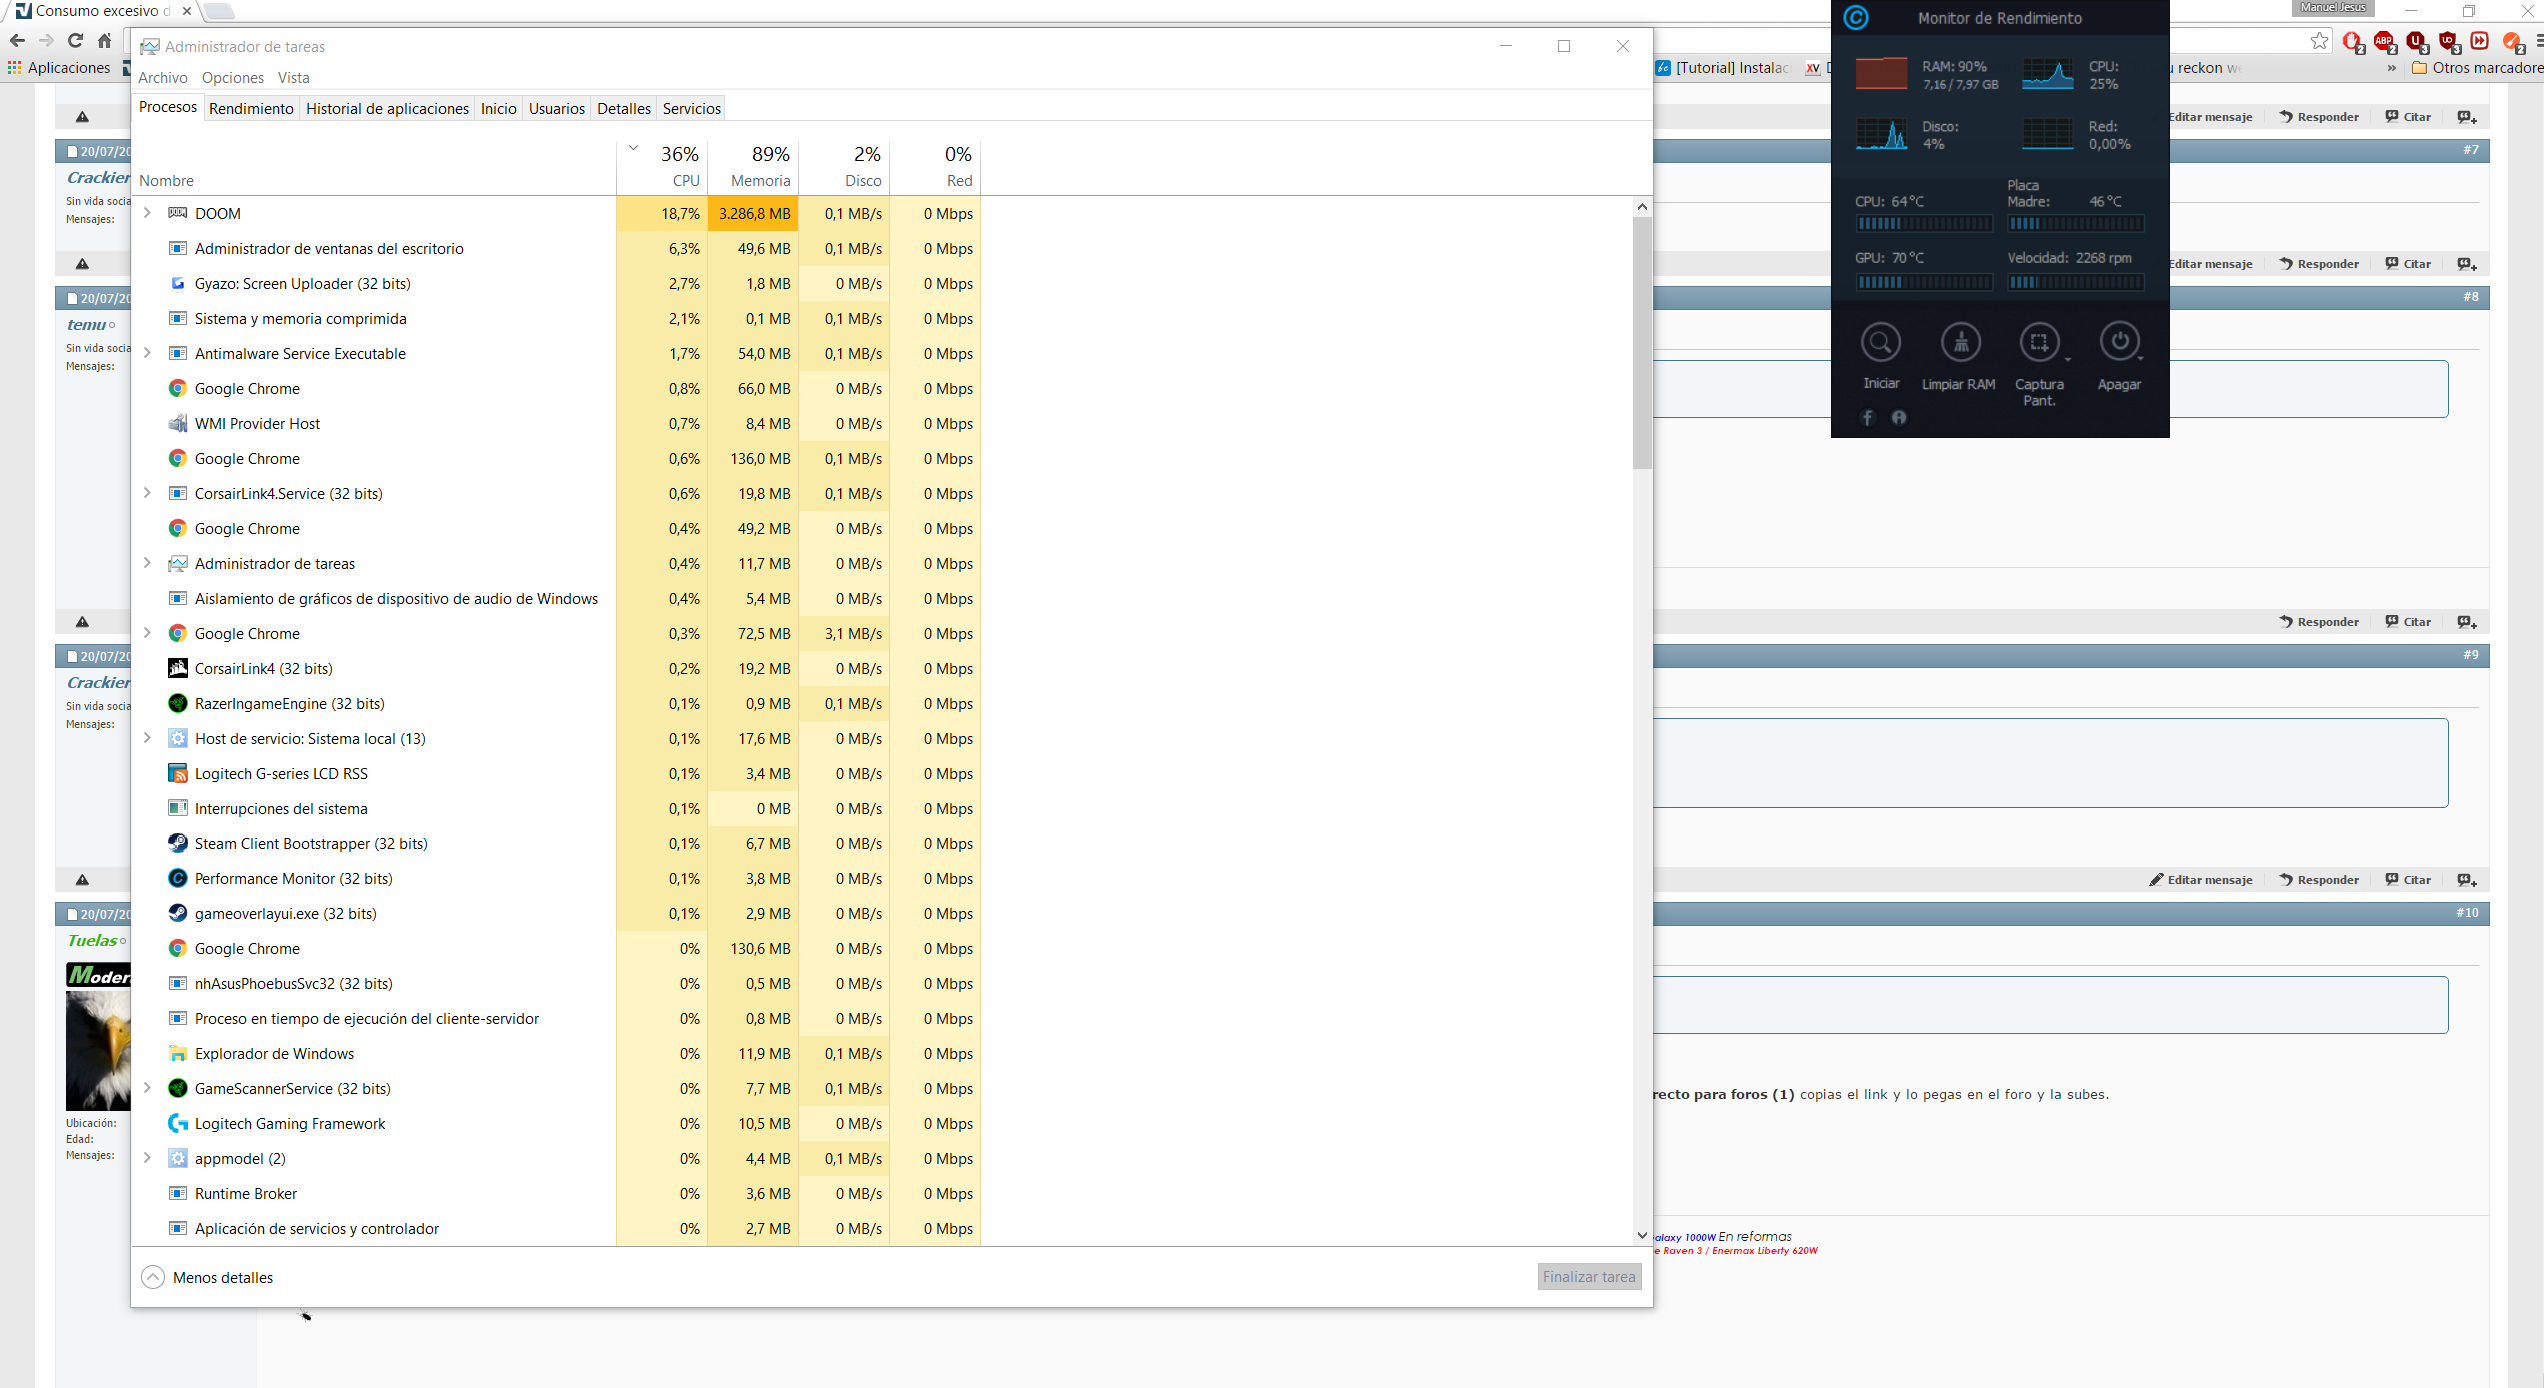Open the Detalles tab
2544x1388 pixels.
point(623,109)
